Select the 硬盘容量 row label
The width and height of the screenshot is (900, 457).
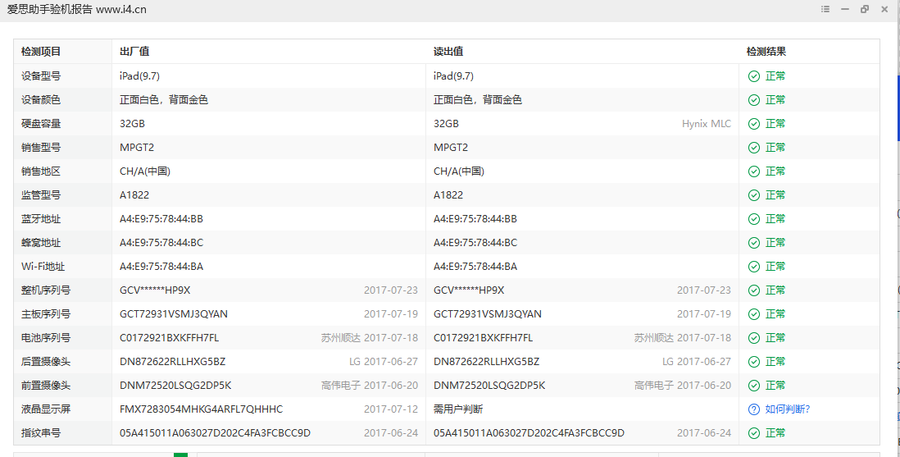pos(41,123)
